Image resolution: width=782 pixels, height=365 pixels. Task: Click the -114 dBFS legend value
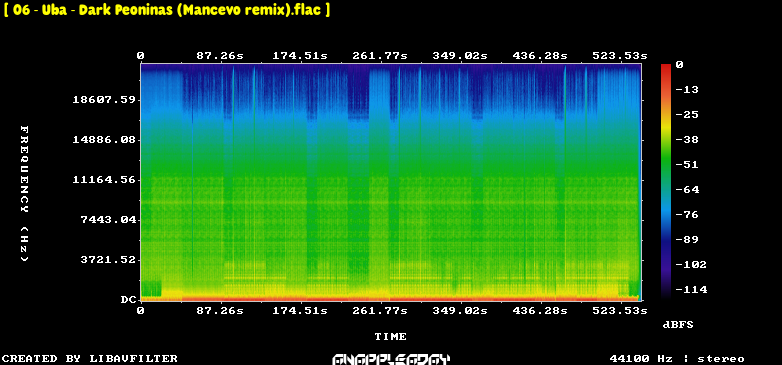click(x=691, y=290)
